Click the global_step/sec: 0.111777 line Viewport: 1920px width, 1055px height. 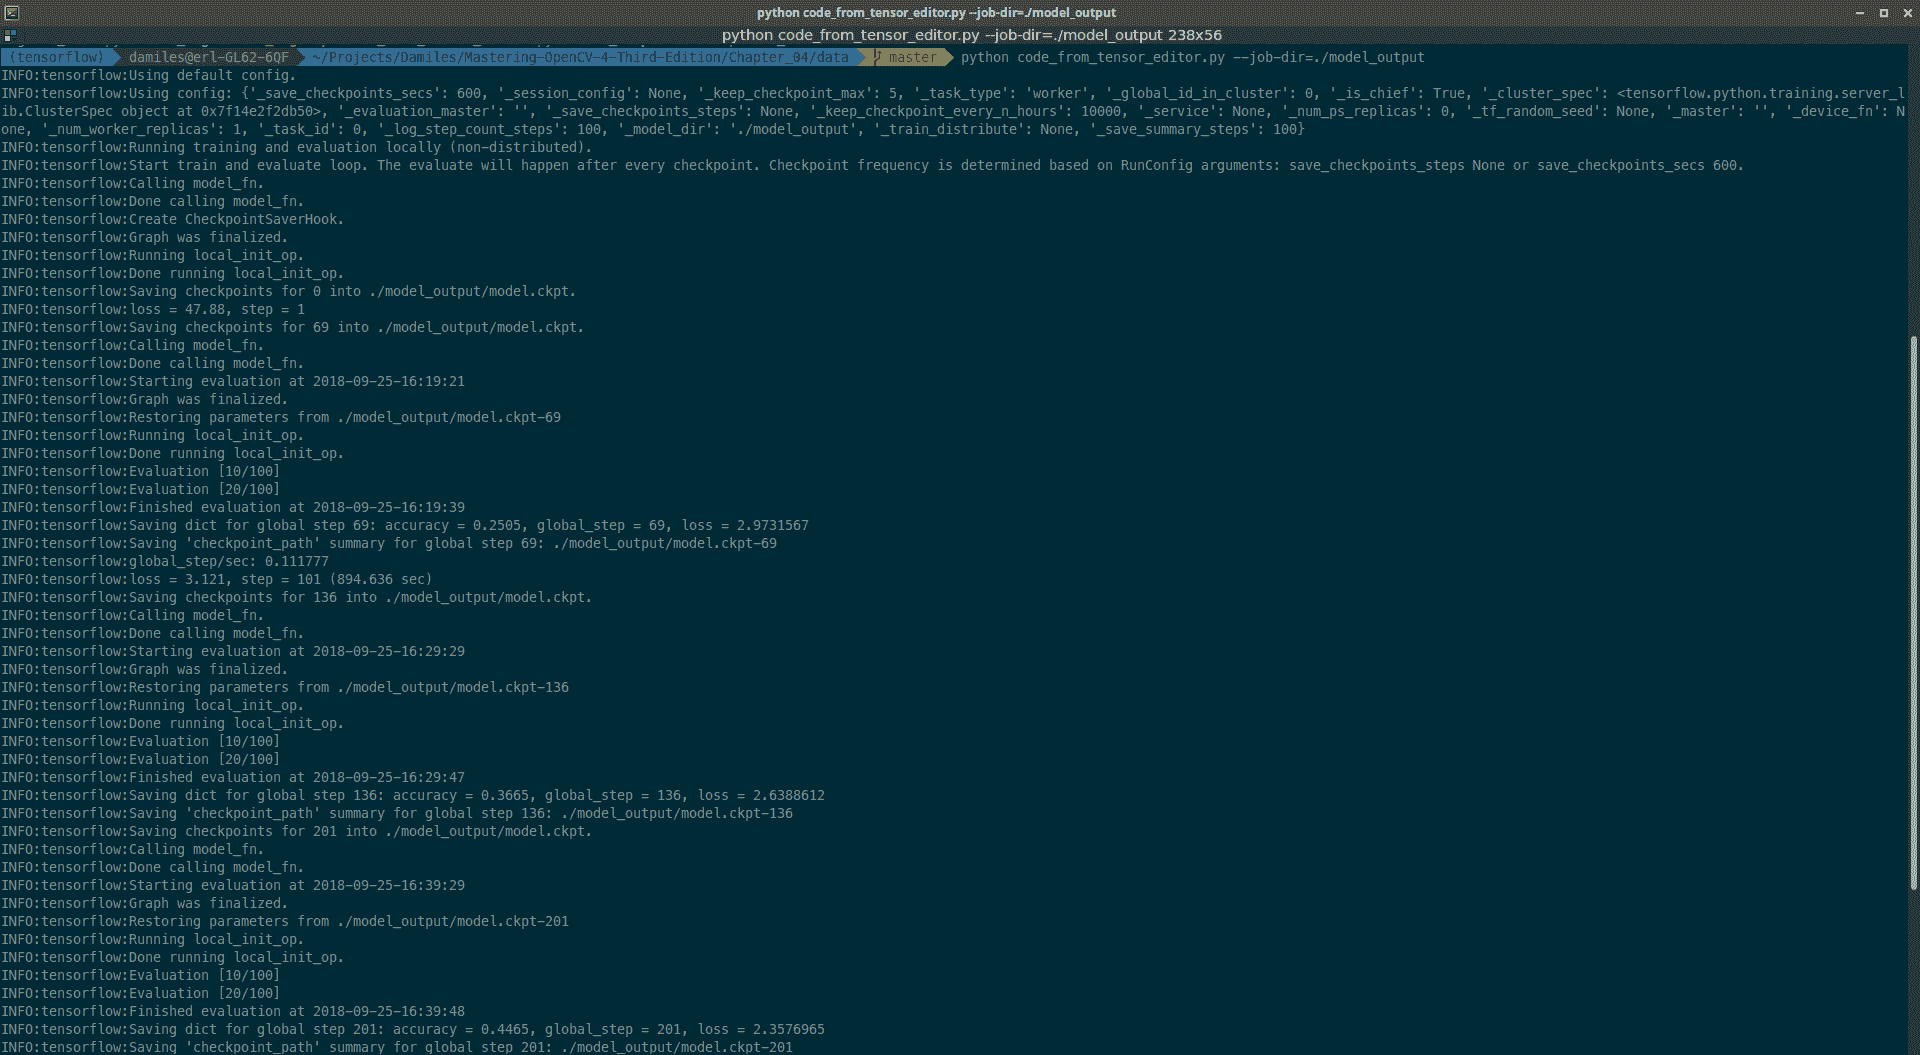pos(165,561)
